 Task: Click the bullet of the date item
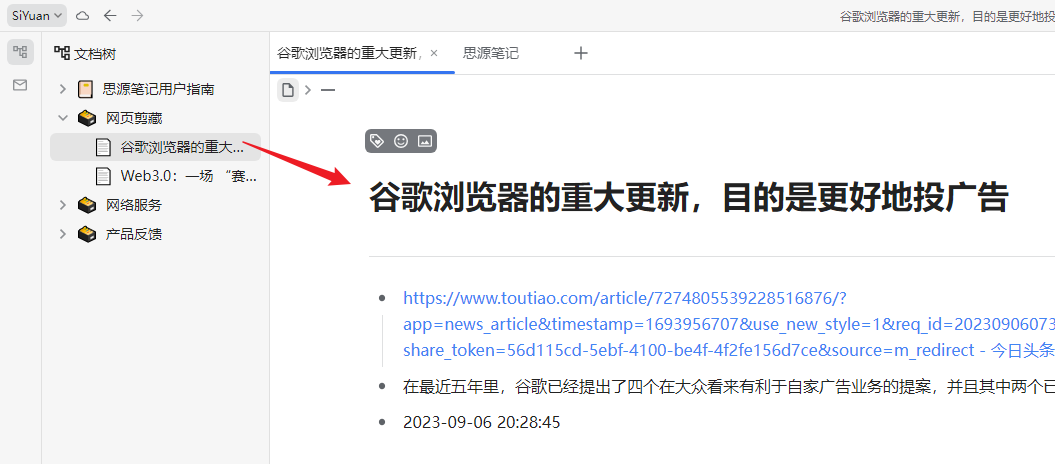(x=383, y=422)
